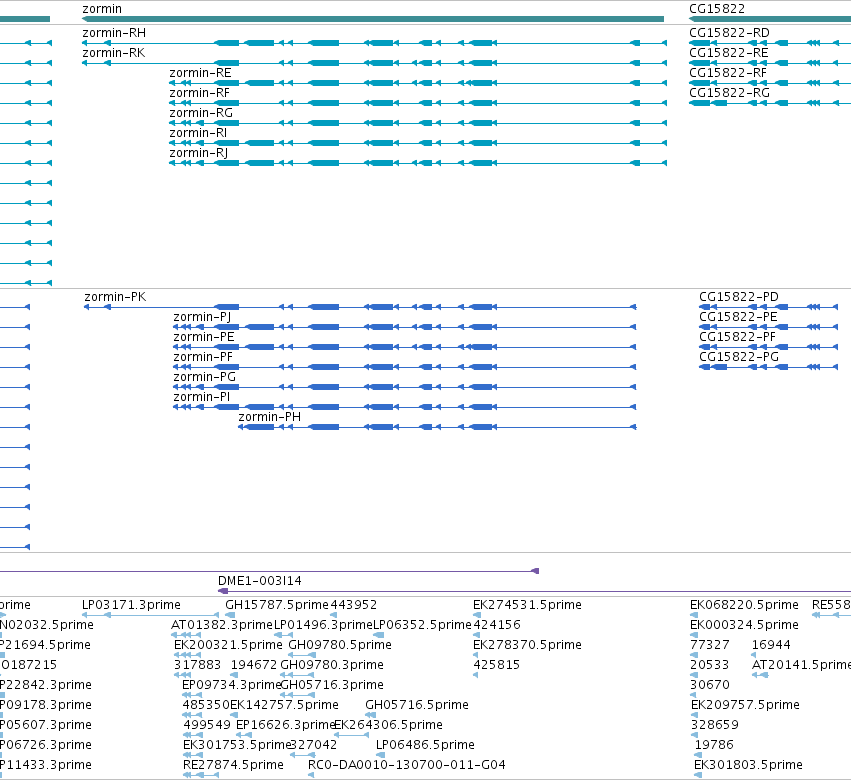Click the CG15822 gene name label
Screen dimensions: 851x780
pos(717,9)
